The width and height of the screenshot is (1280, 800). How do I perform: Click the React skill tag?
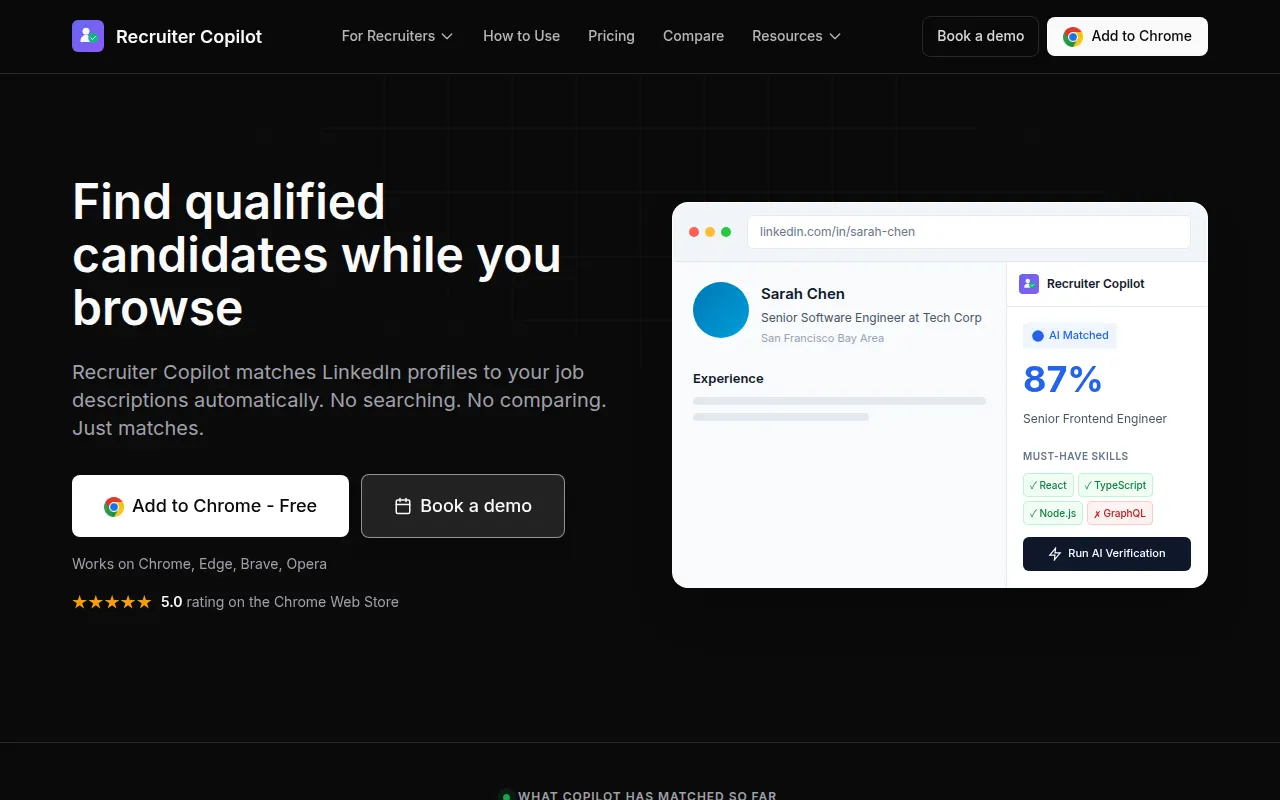tap(1048, 485)
